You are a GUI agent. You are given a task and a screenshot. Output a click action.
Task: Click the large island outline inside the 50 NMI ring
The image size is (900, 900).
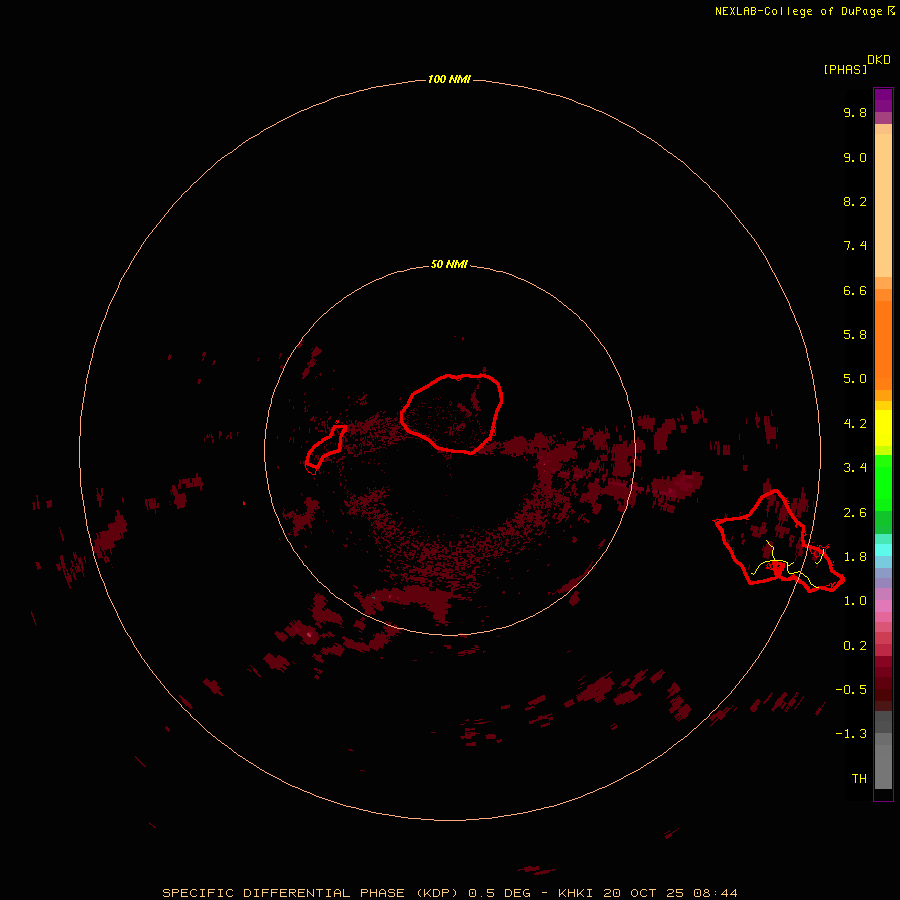coord(452,413)
